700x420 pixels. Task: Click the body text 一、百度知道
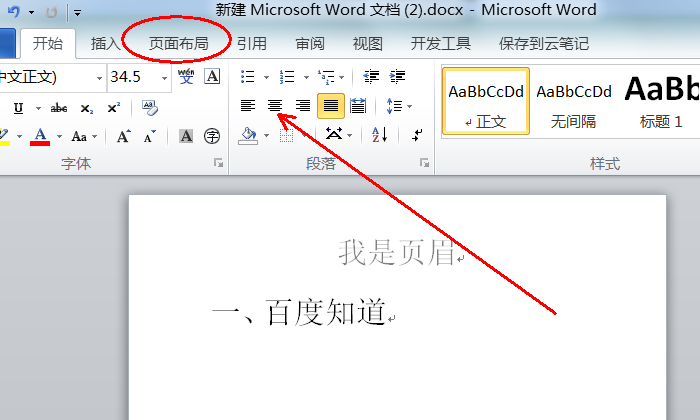tap(298, 312)
